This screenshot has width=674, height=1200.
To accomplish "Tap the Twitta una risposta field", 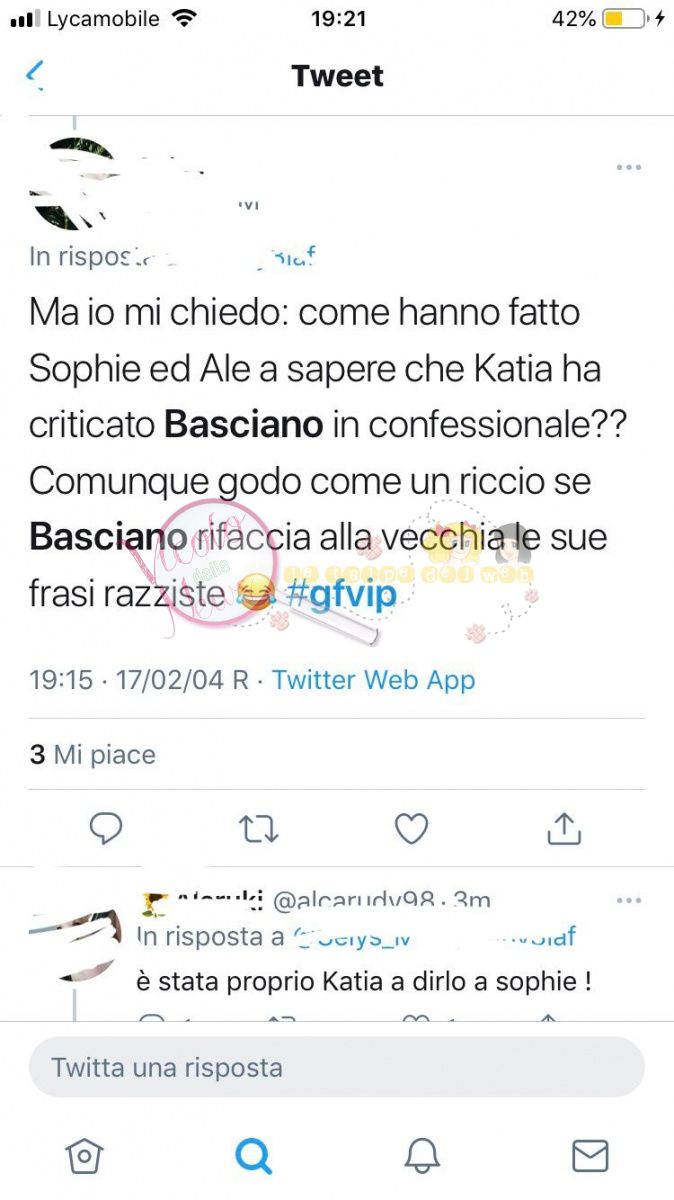I will [337, 1067].
